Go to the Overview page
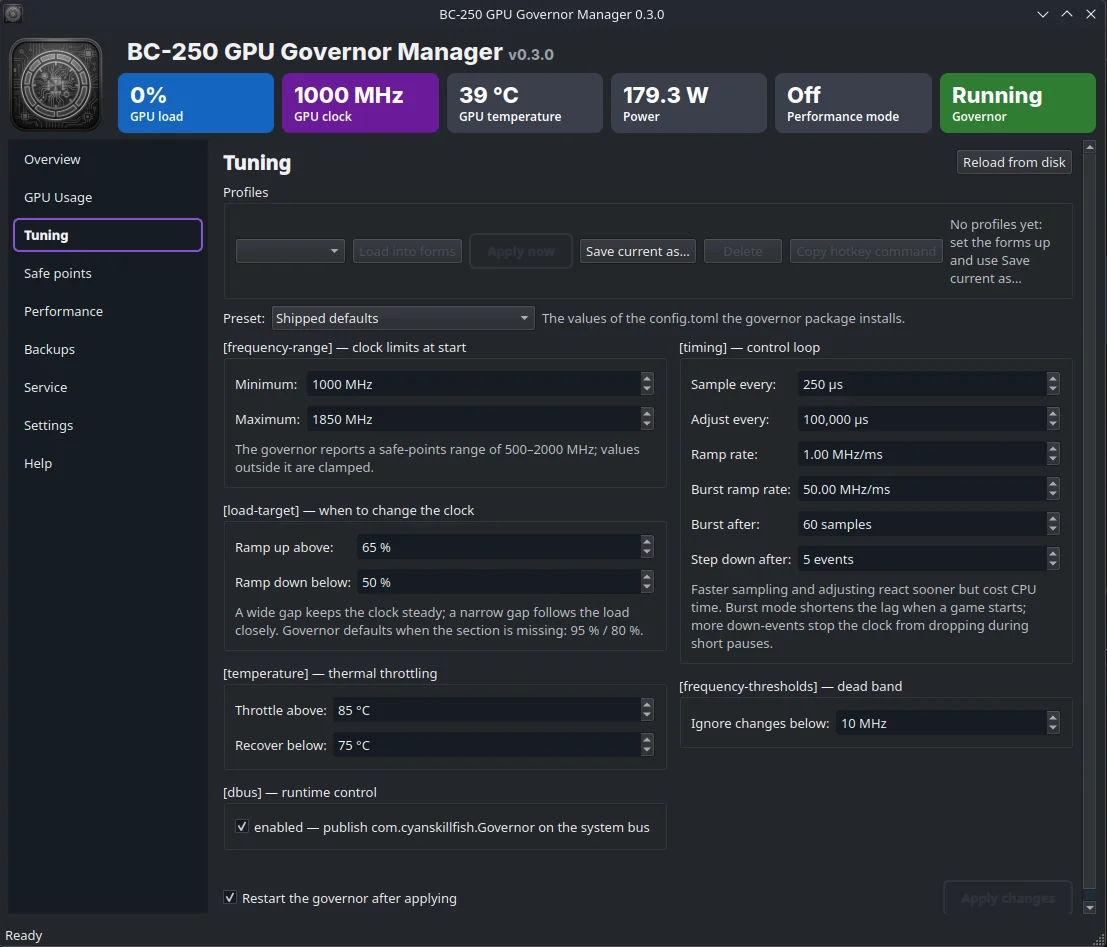The image size is (1107, 947). [108, 160]
